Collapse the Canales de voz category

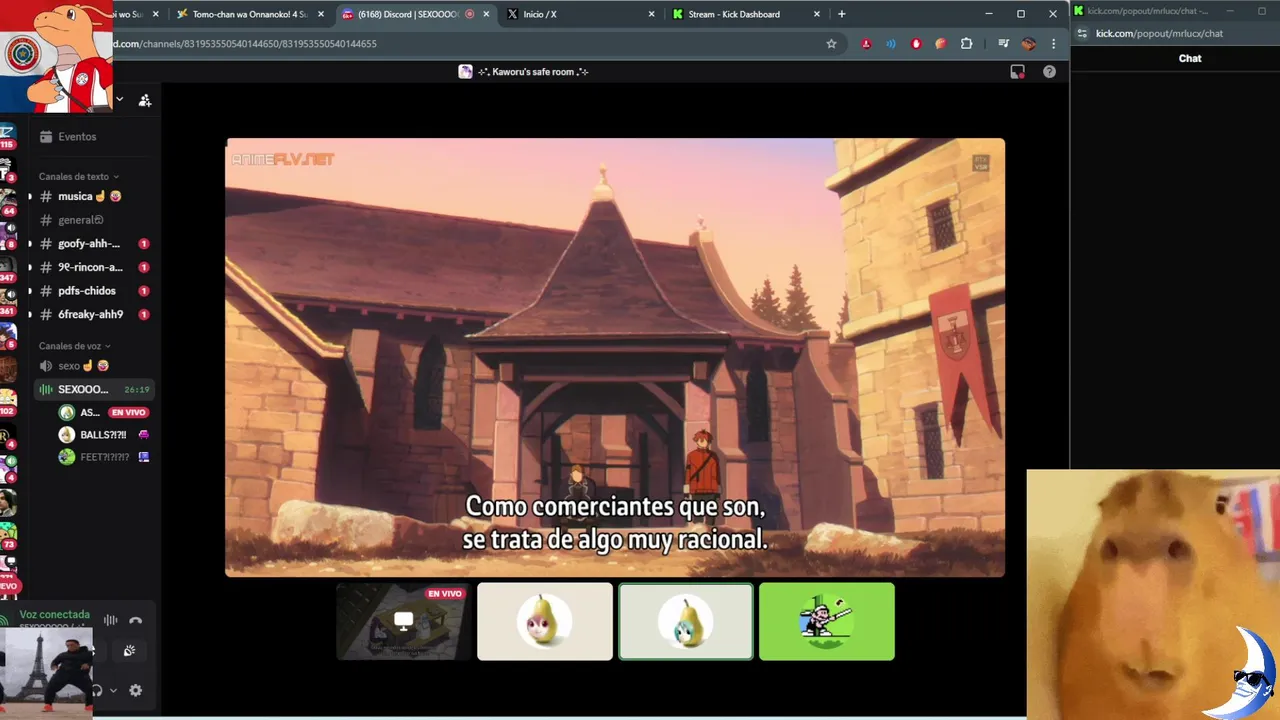pyautogui.click(x=74, y=346)
